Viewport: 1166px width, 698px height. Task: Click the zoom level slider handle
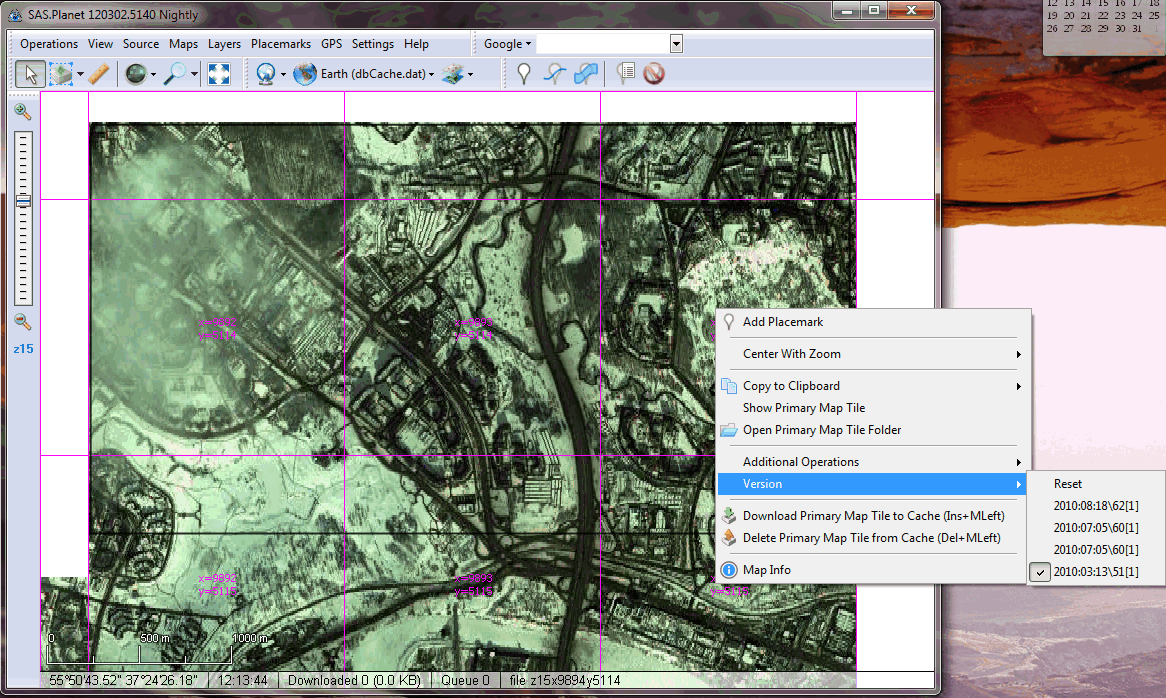[x=23, y=201]
